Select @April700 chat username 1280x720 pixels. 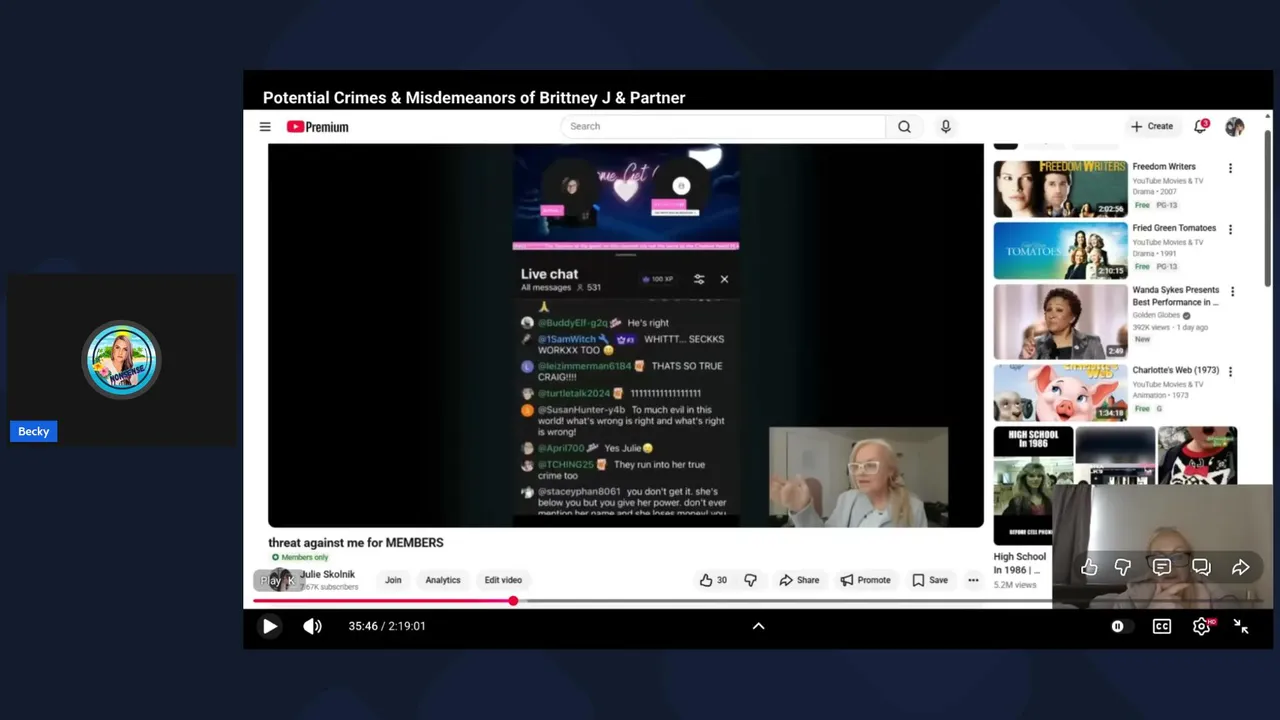tap(562, 448)
